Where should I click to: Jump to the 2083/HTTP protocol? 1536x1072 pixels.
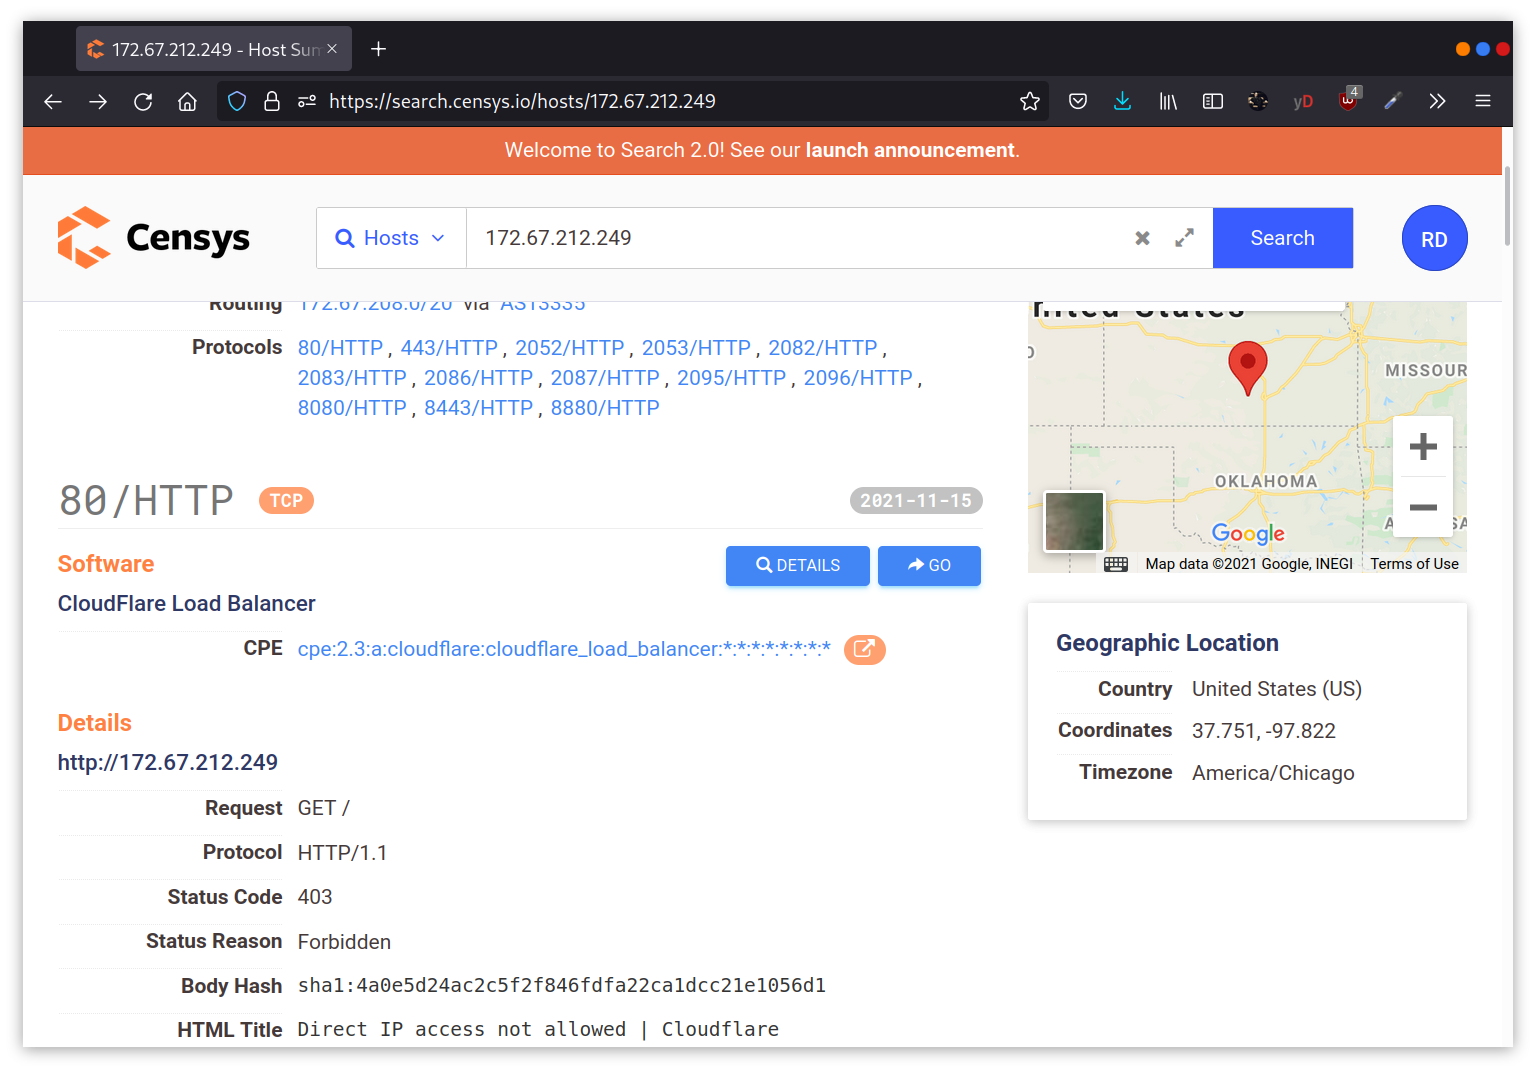tap(352, 378)
